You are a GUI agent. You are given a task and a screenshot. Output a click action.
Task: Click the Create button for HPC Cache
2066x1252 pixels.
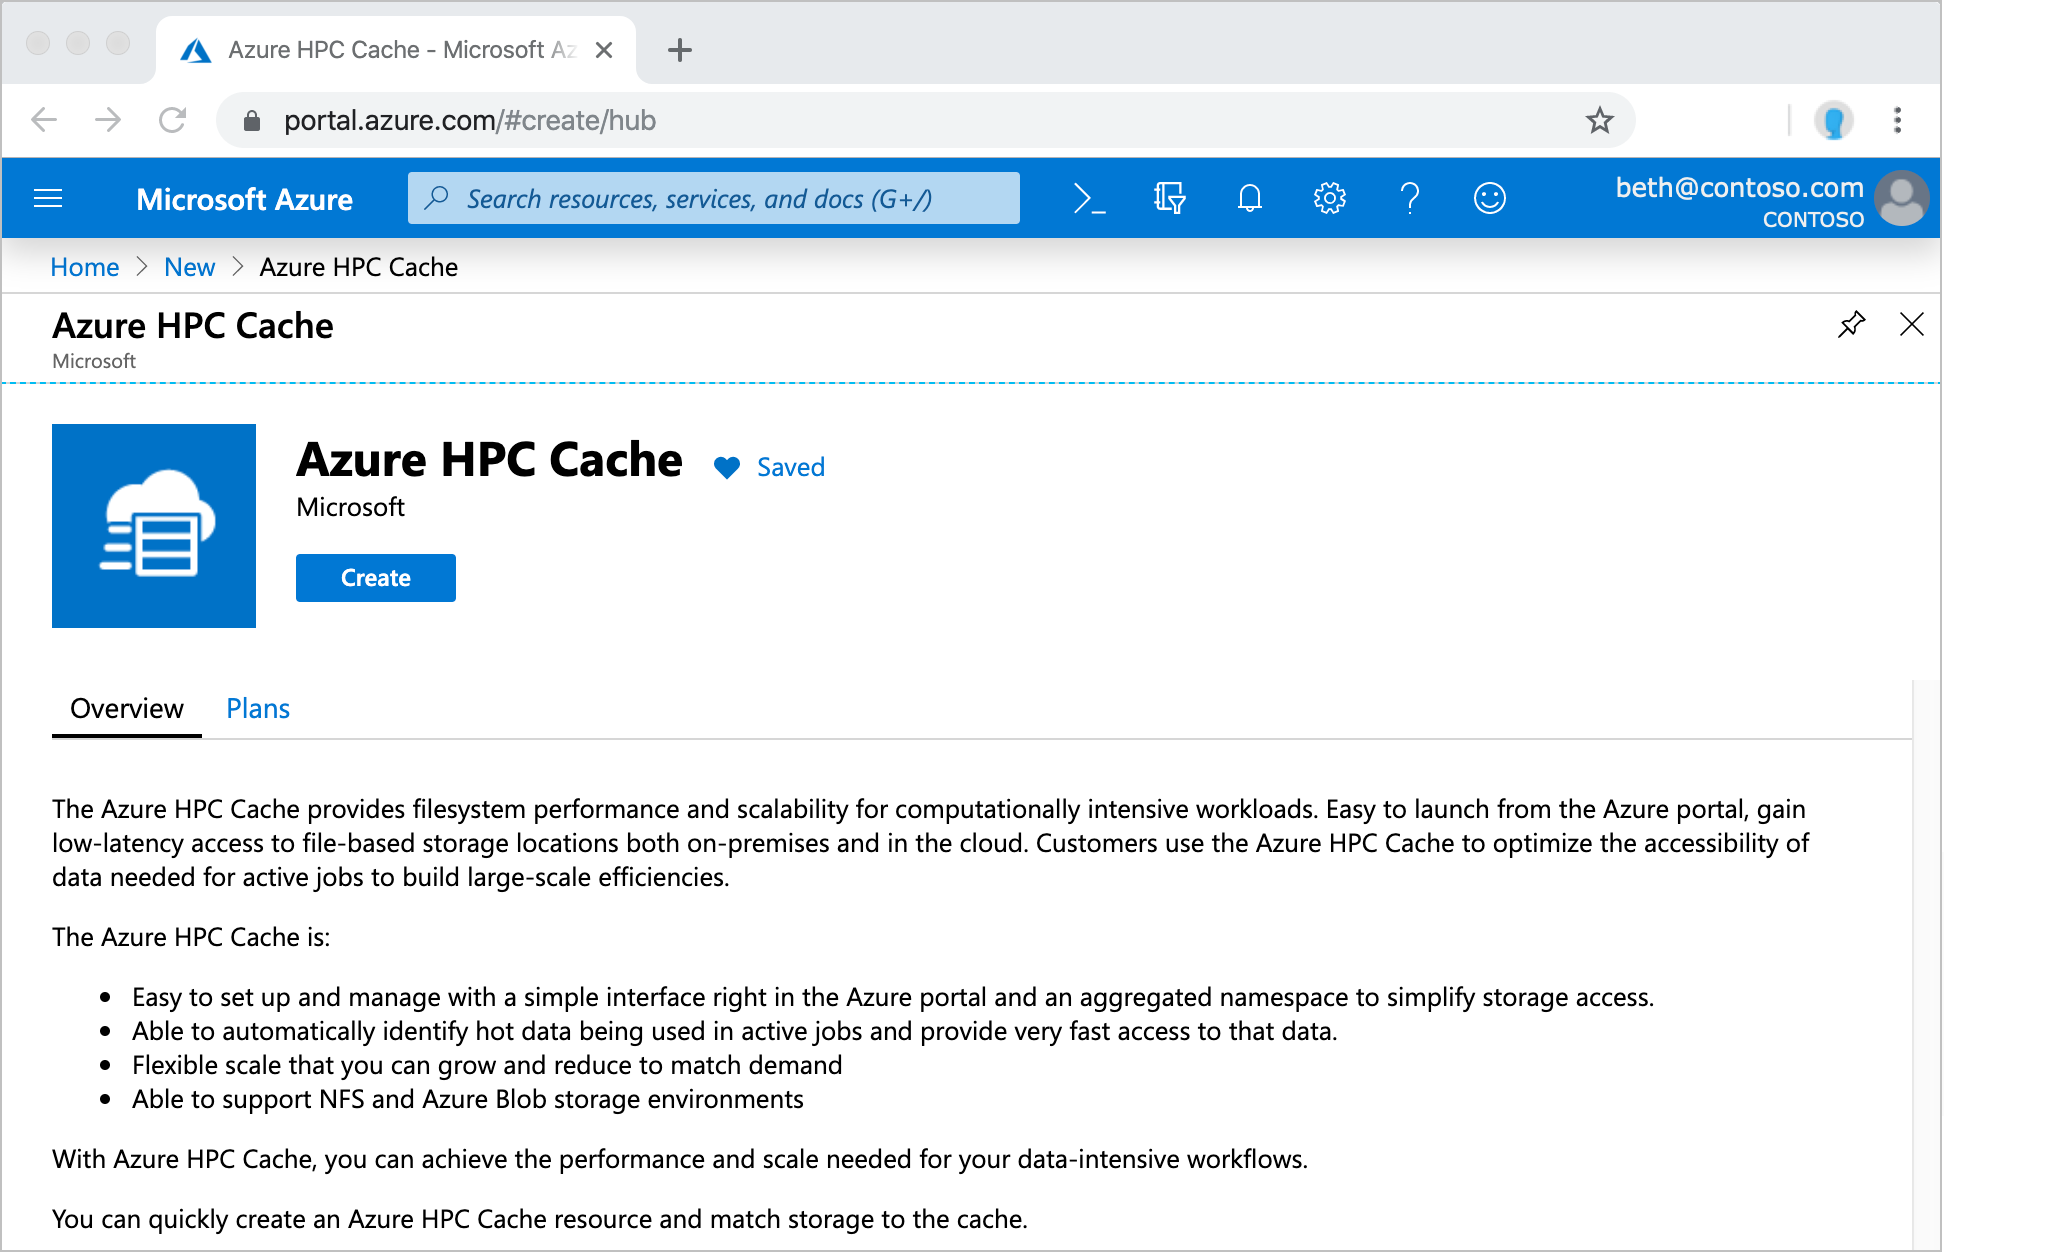click(x=376, y=577)
